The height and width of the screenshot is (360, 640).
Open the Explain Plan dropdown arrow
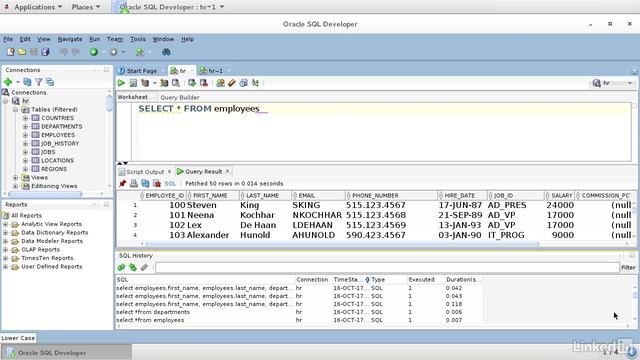pyautogui.click(x=155, y=83)
